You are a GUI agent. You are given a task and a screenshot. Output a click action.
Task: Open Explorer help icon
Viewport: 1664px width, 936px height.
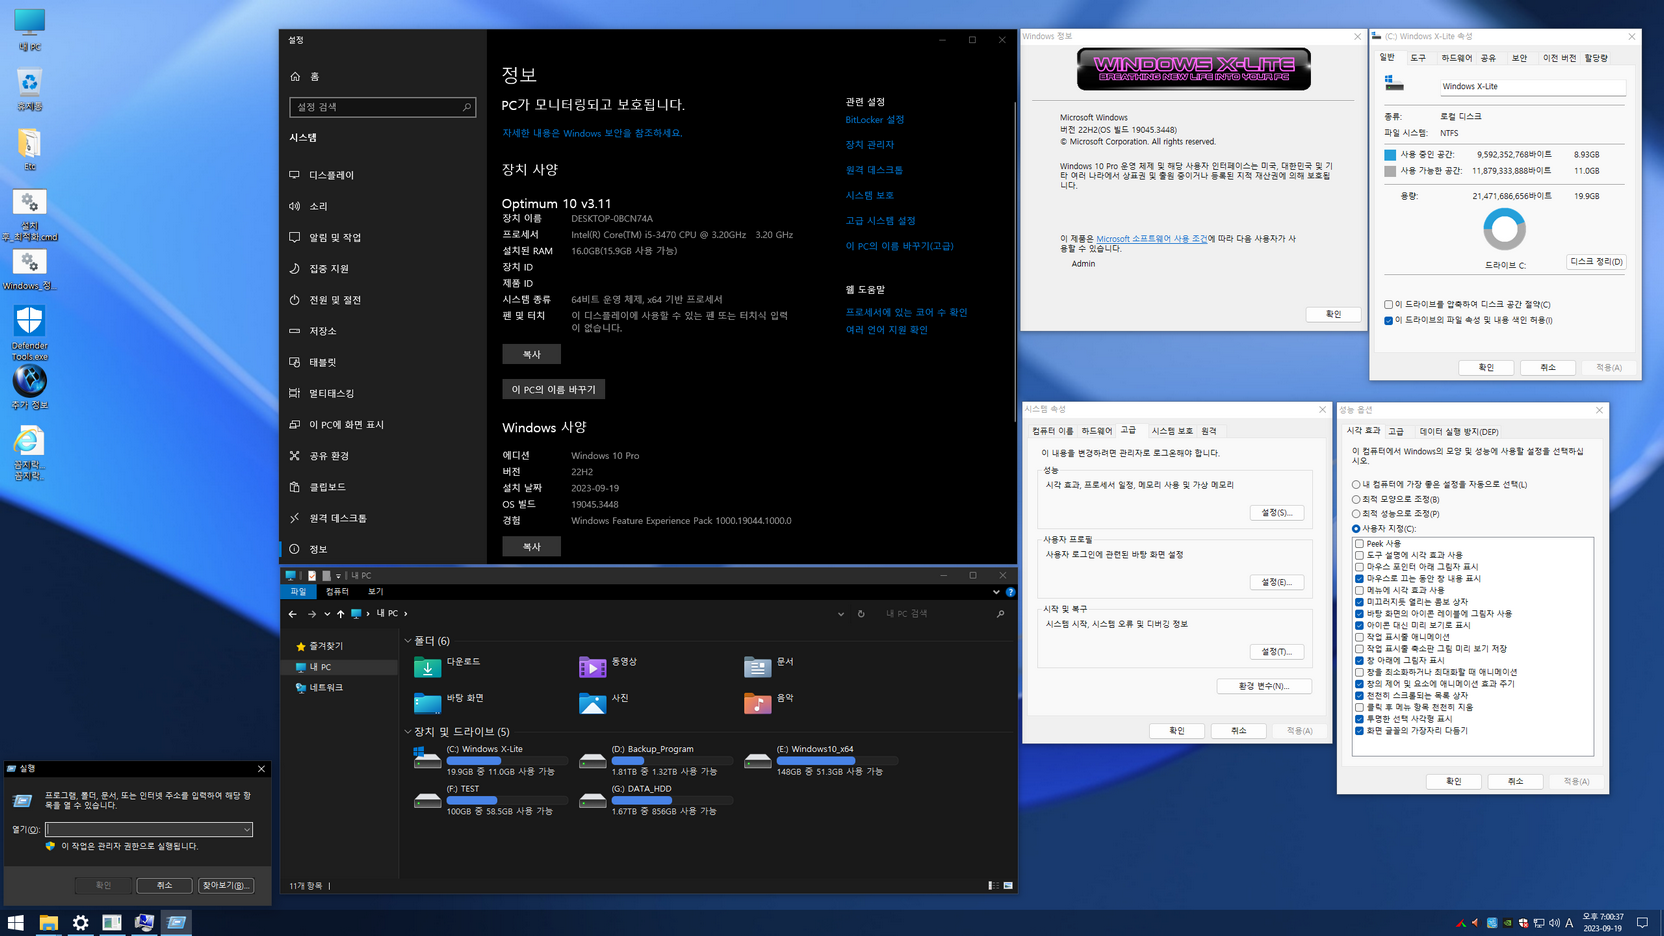click(1010, 592)
